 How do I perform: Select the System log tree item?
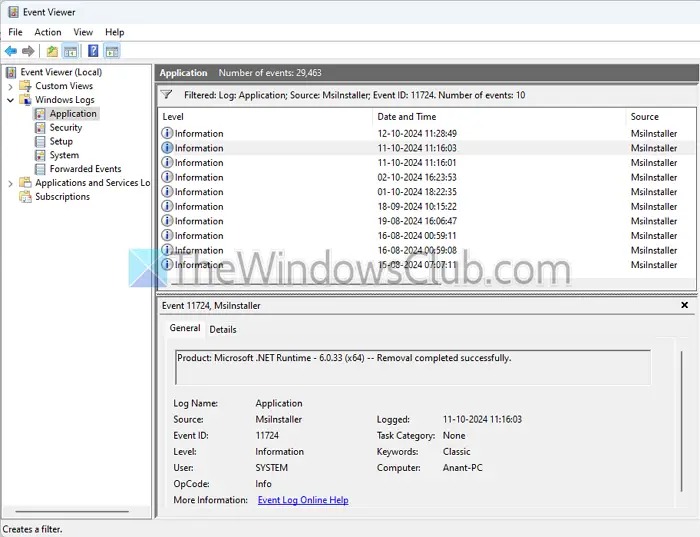[64, 155]
